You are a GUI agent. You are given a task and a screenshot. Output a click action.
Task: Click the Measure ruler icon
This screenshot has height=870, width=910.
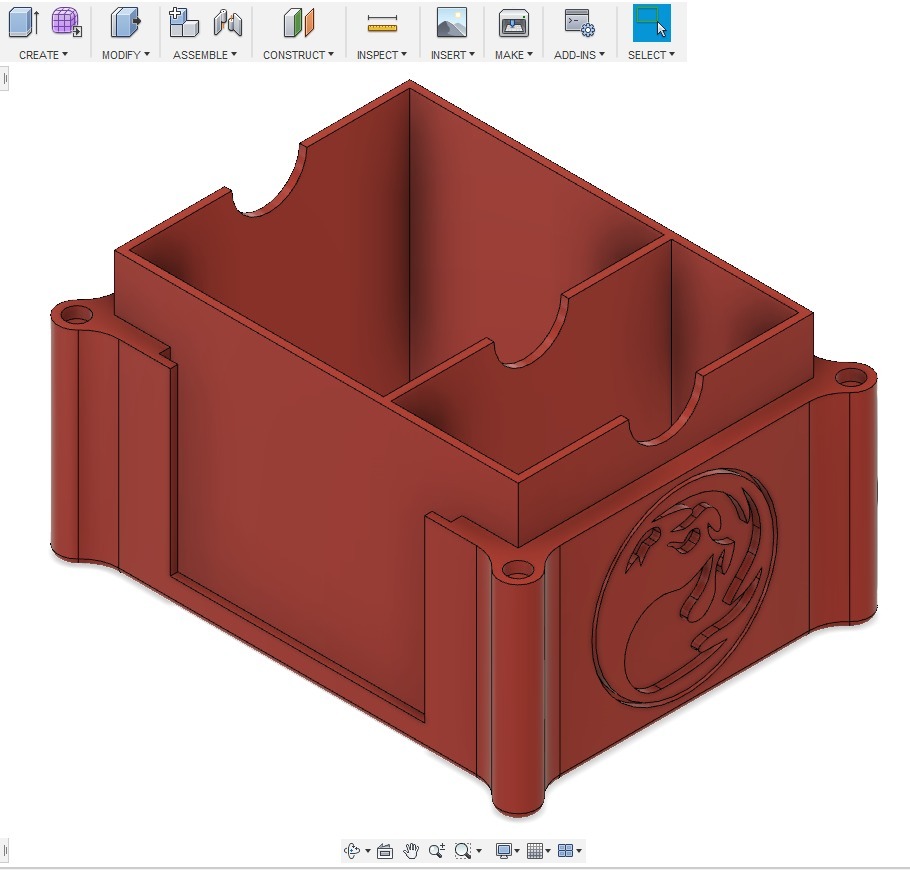pyautogui.click(x=382, y=24)
